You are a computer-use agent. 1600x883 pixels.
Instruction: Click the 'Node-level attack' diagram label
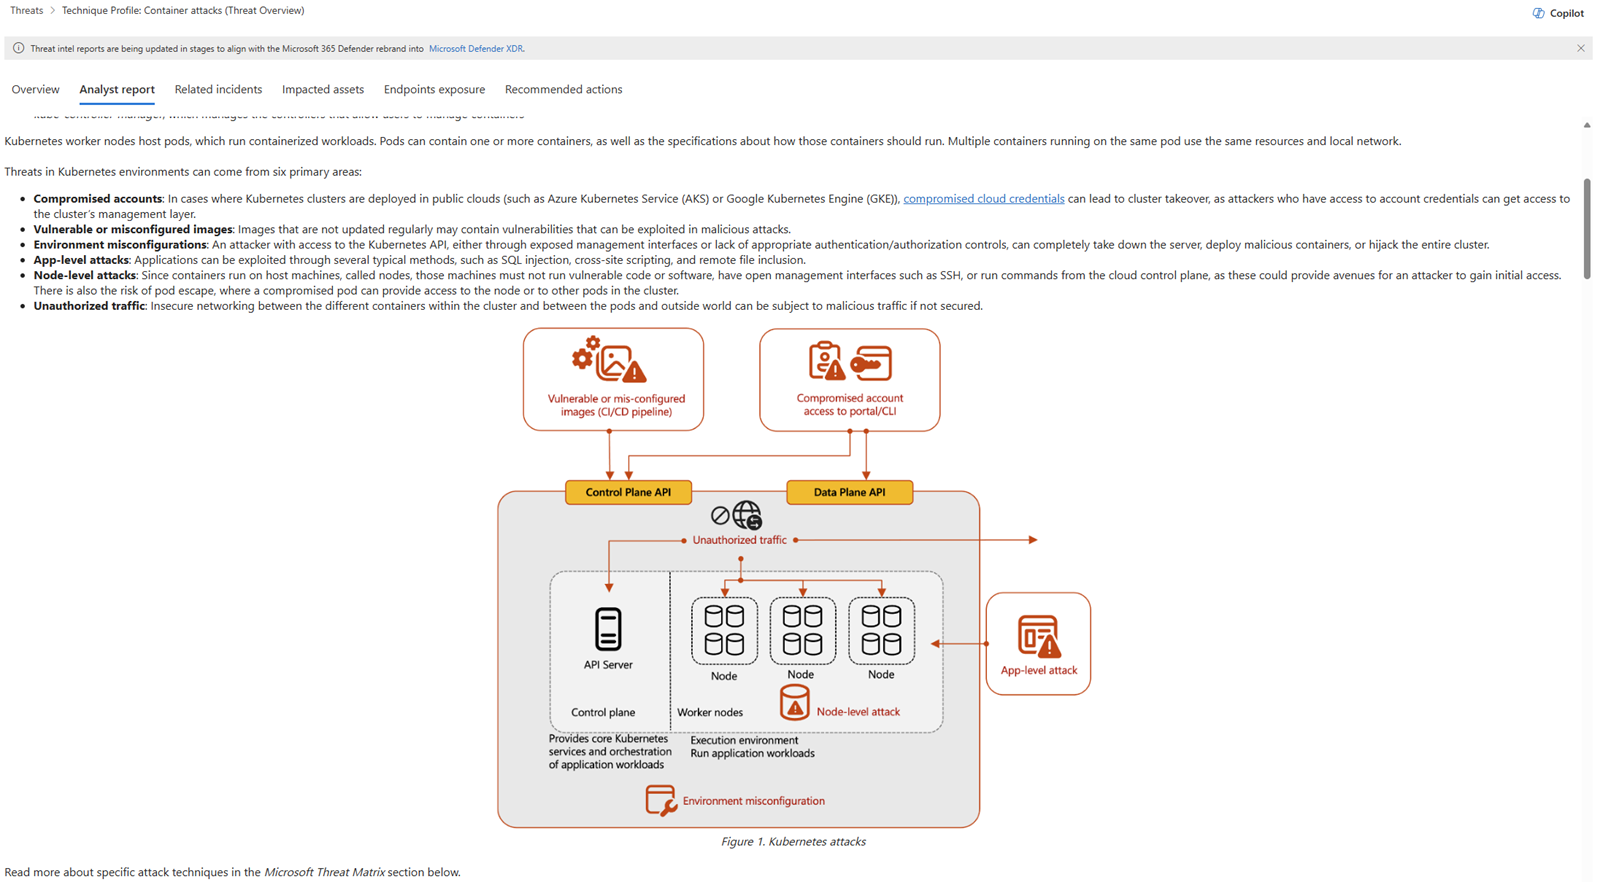tap(858, 712)
